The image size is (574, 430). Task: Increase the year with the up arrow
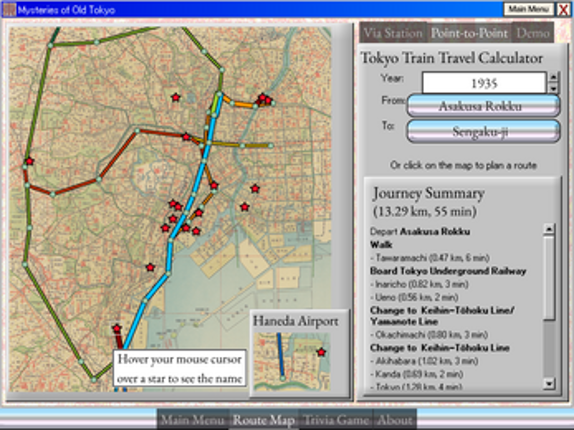[553, 77]
